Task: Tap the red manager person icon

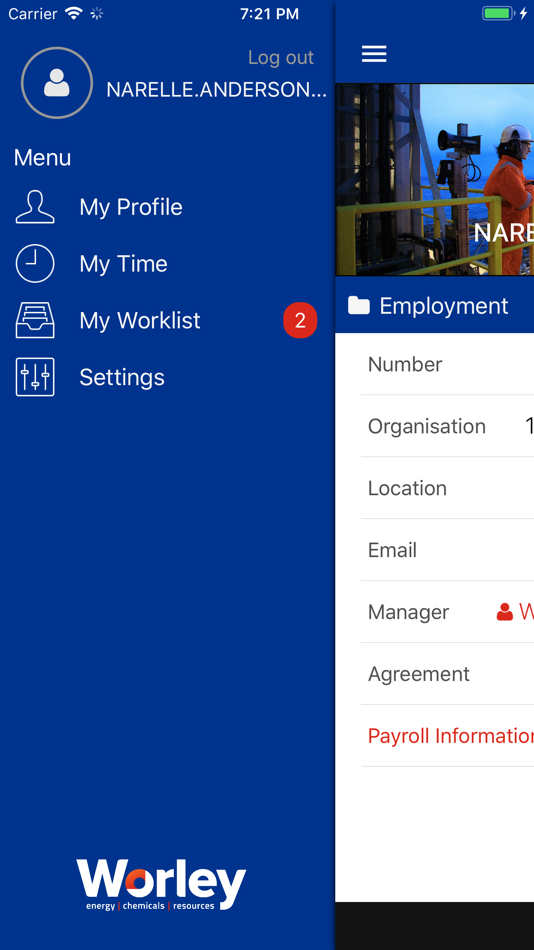Action: click(505, 612)
